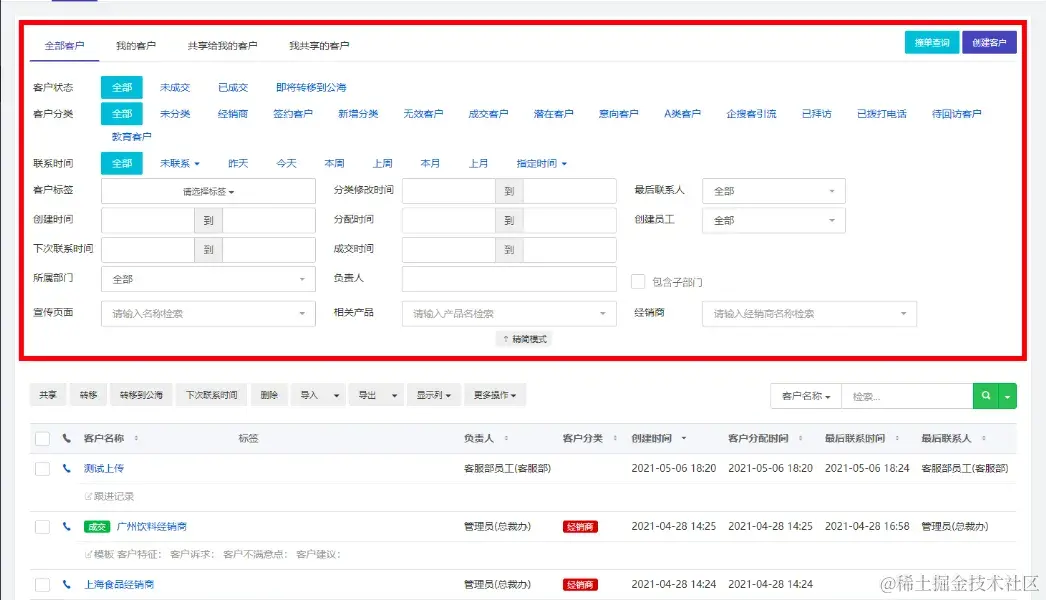
Task: Click the green search magnifier icon
Action: [x=985, y=395]
